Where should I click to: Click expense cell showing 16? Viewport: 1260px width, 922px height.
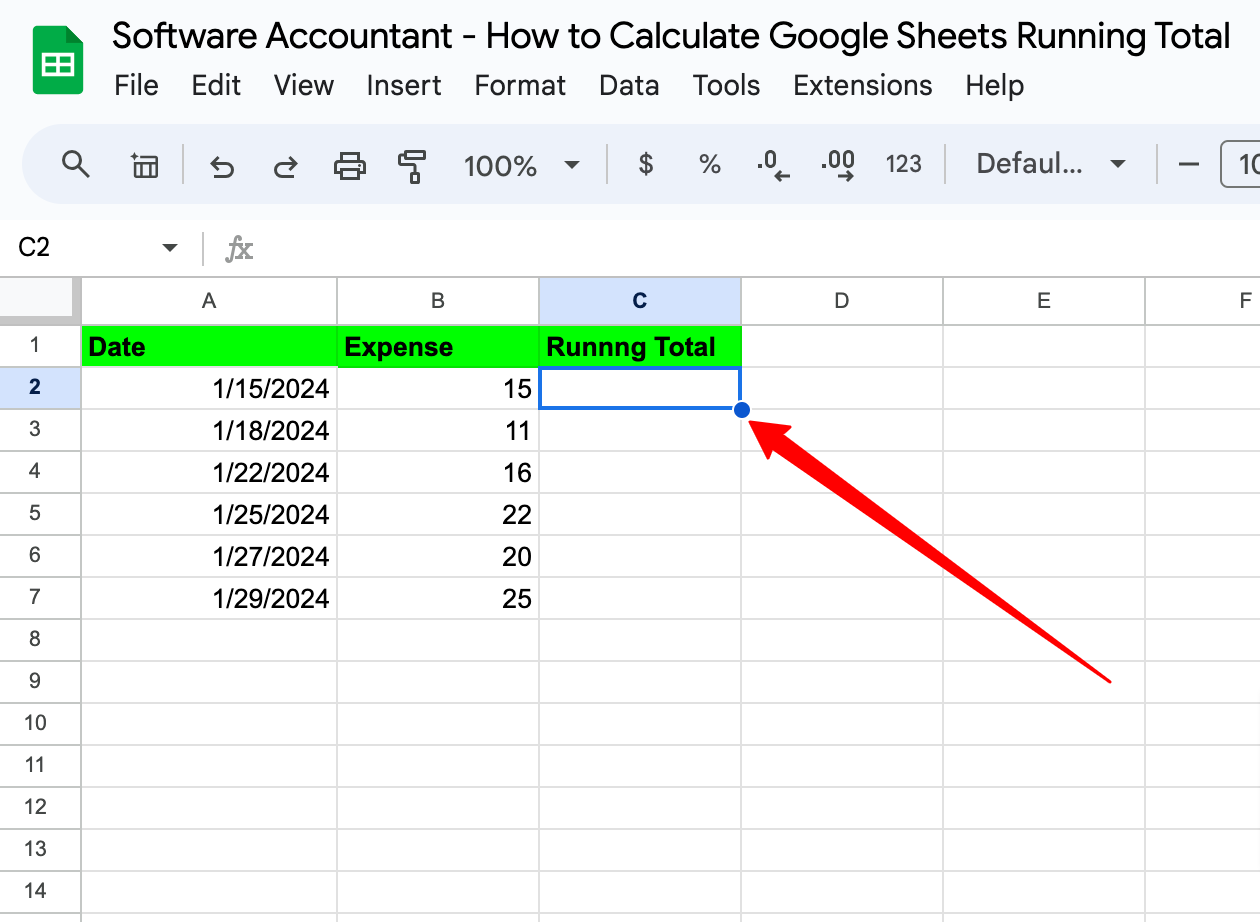(x=438, y=472)
